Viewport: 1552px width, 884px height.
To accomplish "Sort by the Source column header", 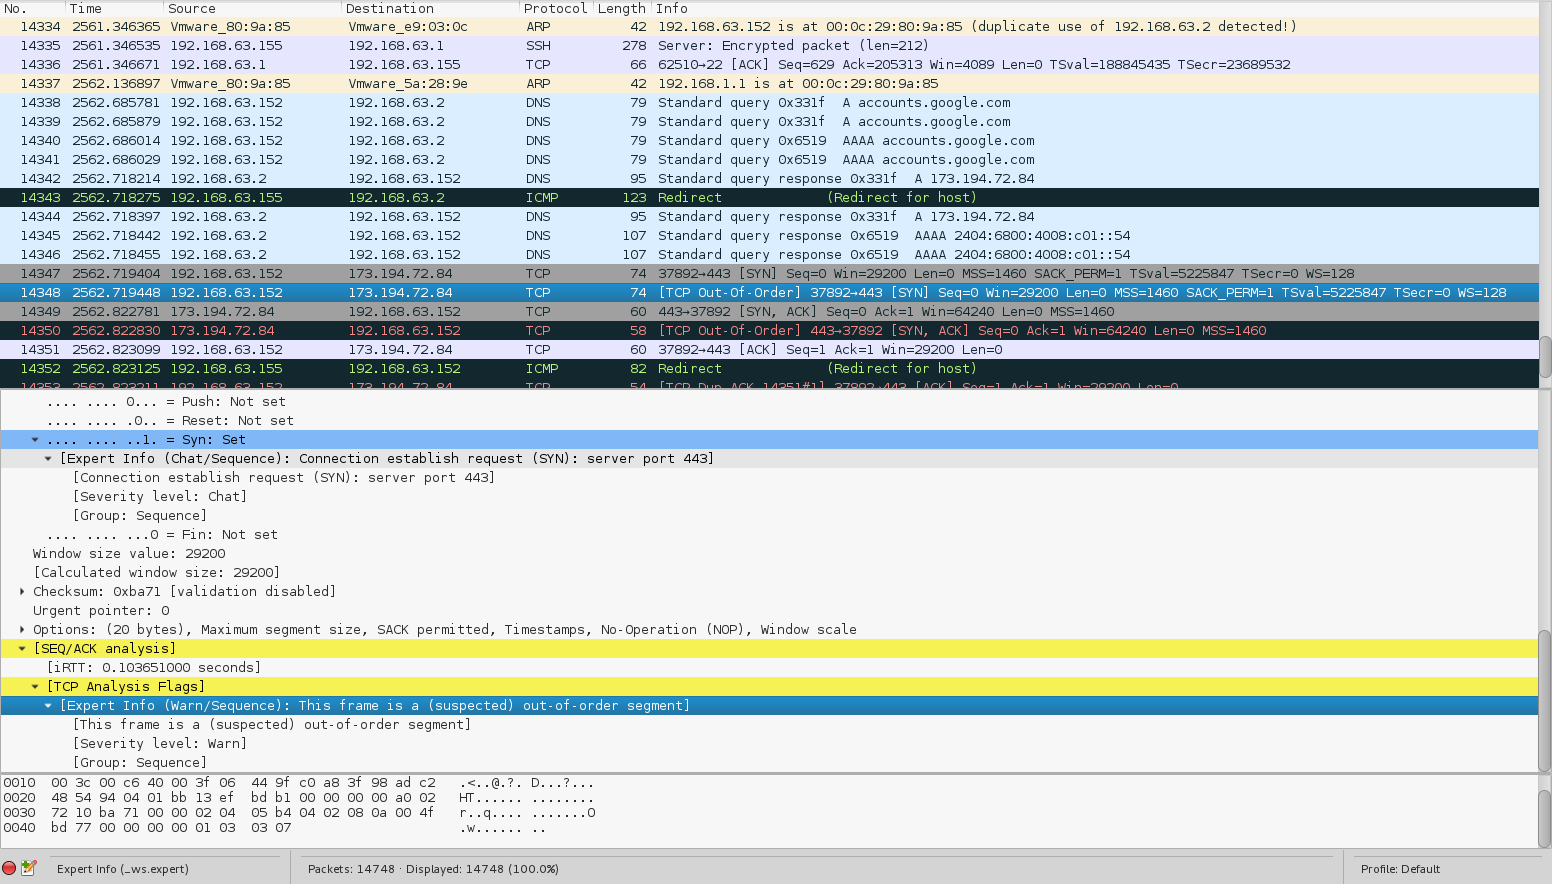I will point(254,8).
